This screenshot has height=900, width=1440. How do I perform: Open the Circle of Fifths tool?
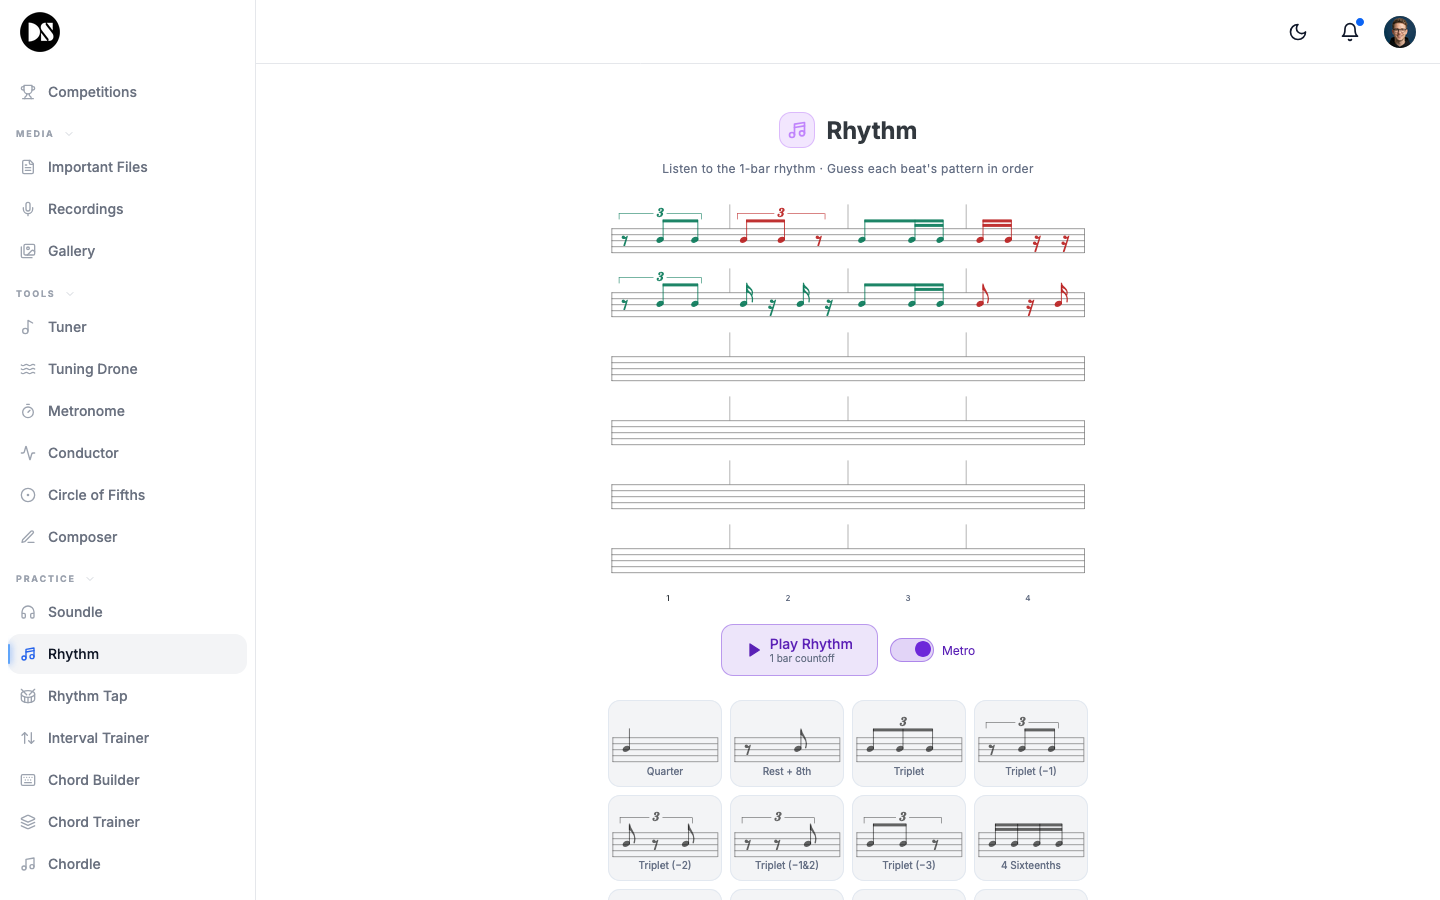coord(96,495)
